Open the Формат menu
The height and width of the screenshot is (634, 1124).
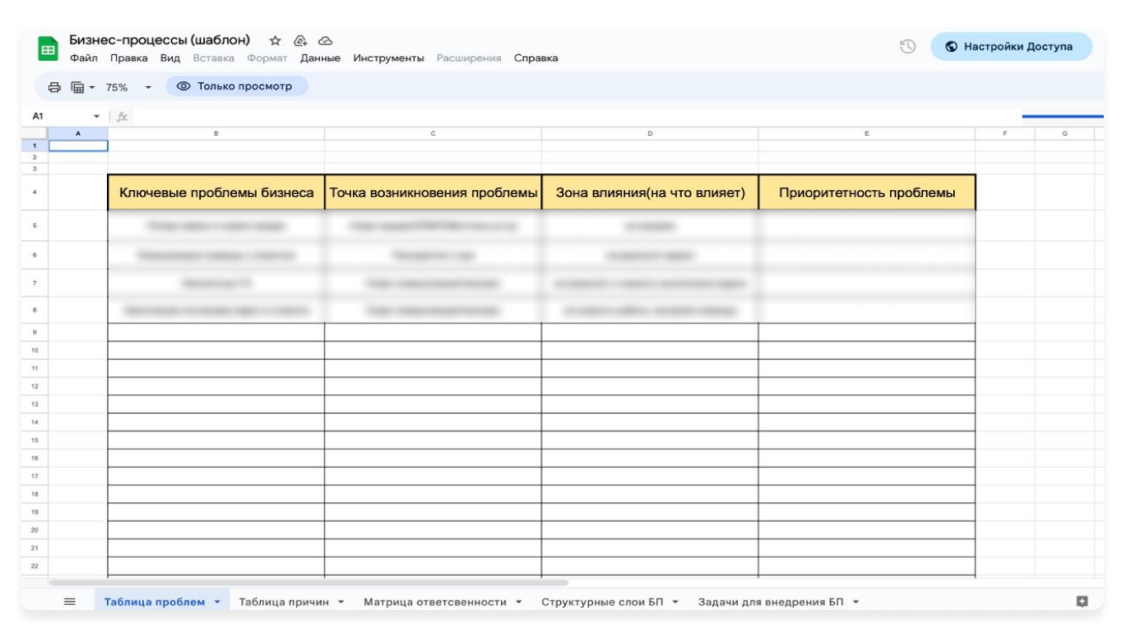[x=267, y=58]
